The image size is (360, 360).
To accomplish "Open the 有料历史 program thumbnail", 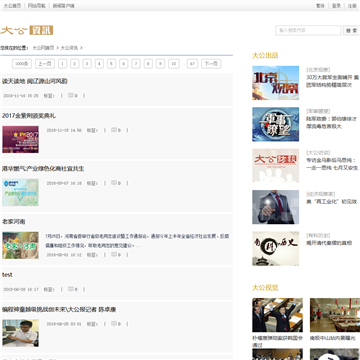I will pos(275,249).
